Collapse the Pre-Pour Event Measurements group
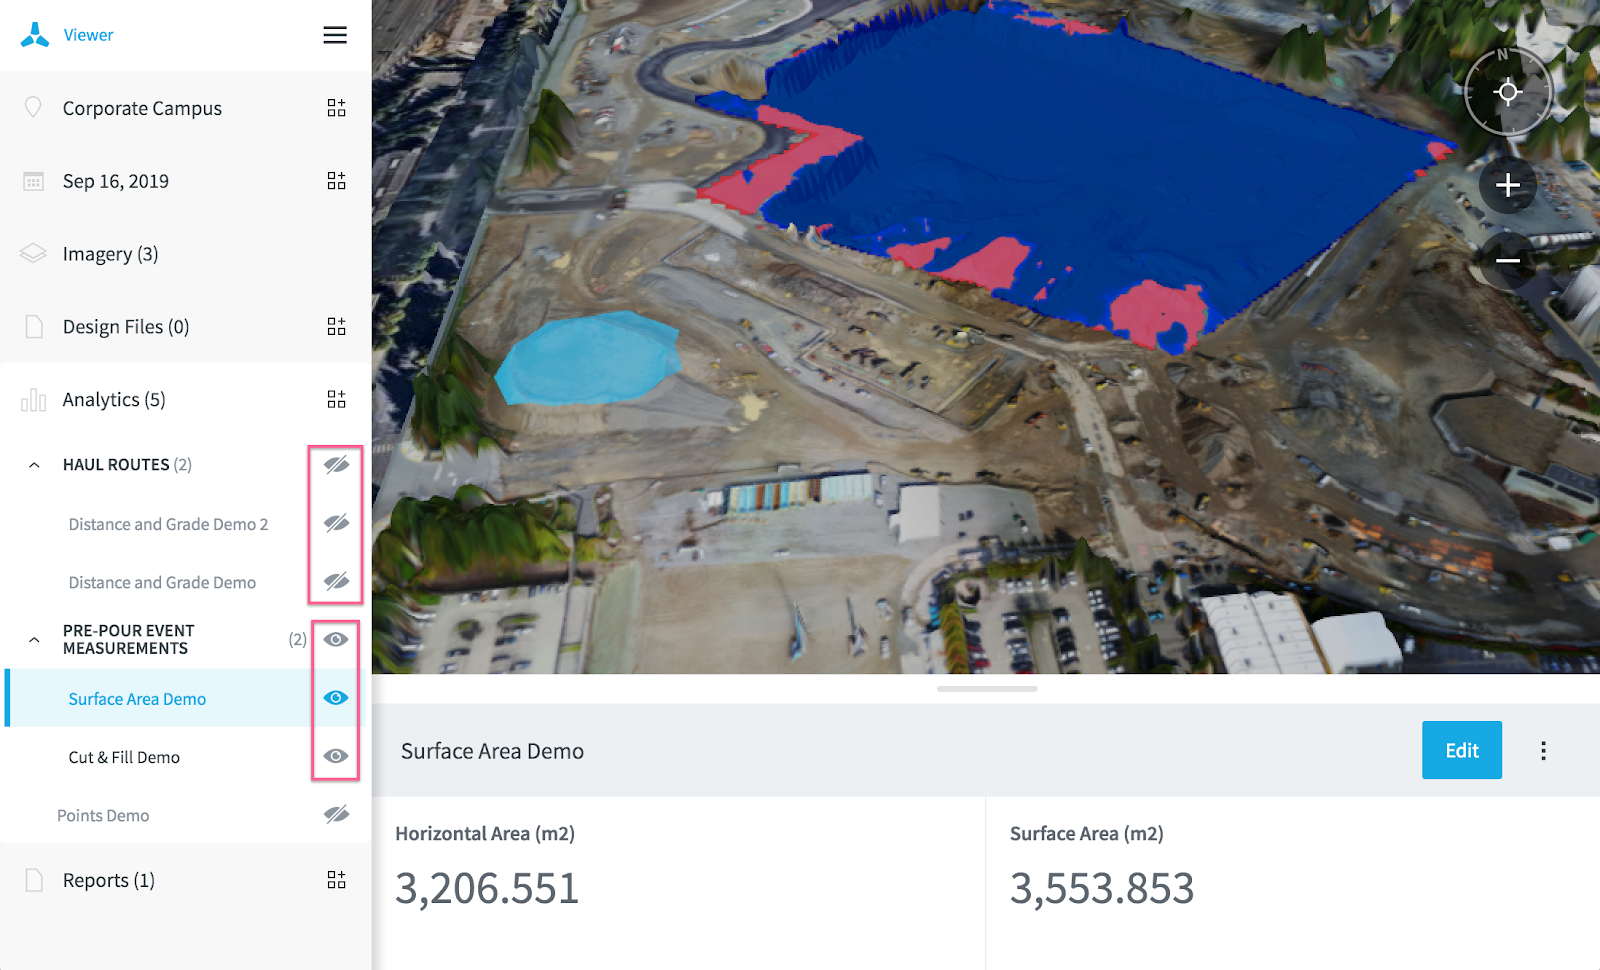This screenshot has height=970, width=1600. pyautogui.click(x=34, y=640)
